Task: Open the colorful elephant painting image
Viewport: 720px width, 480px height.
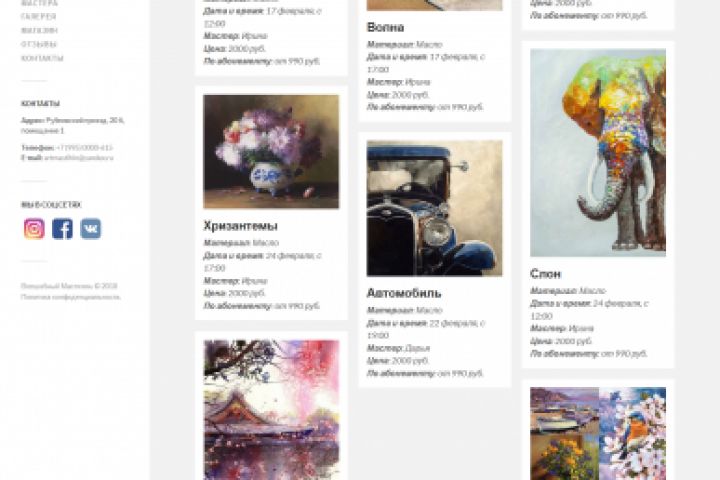Action: point(598,152)
